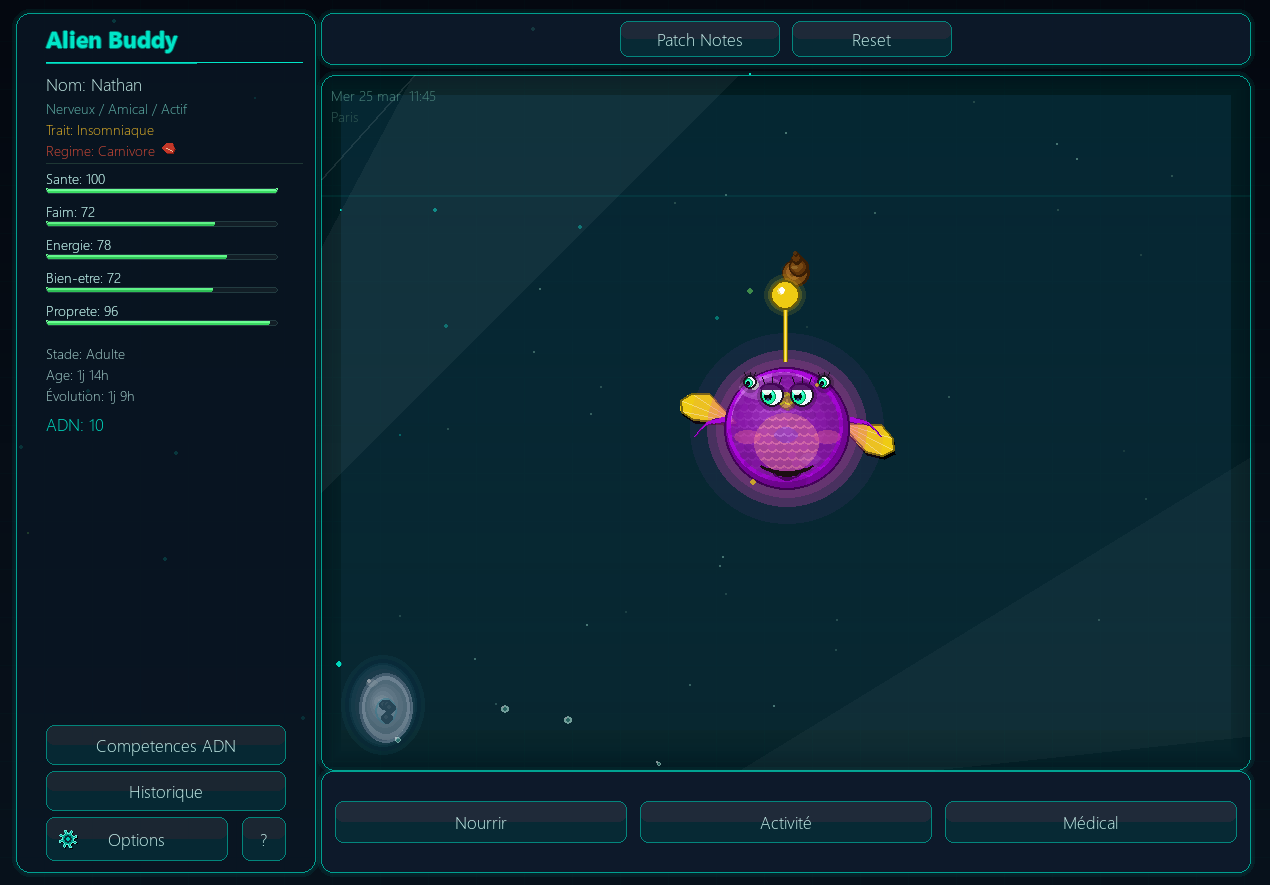This screenshot has height=885, width=1270.
Task: Click the Energie energy bar
Action: (162, 256)
